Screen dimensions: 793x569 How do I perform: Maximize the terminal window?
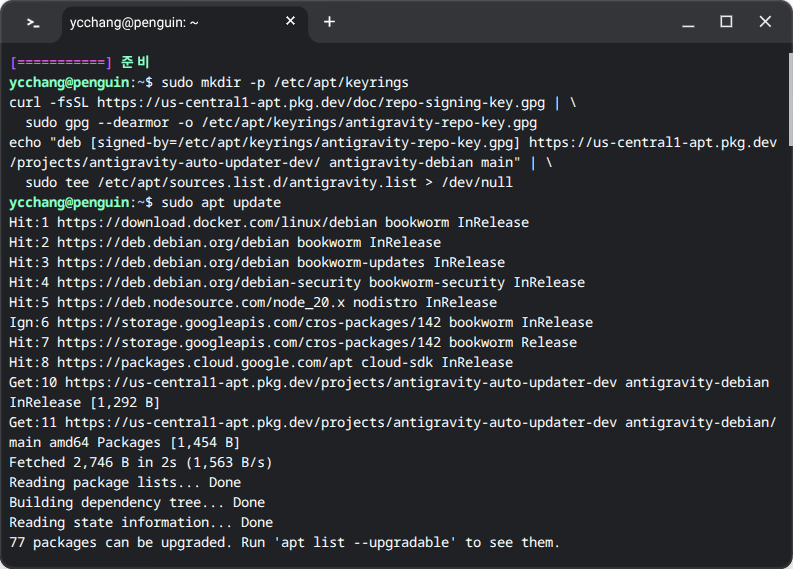coord(726,22)
